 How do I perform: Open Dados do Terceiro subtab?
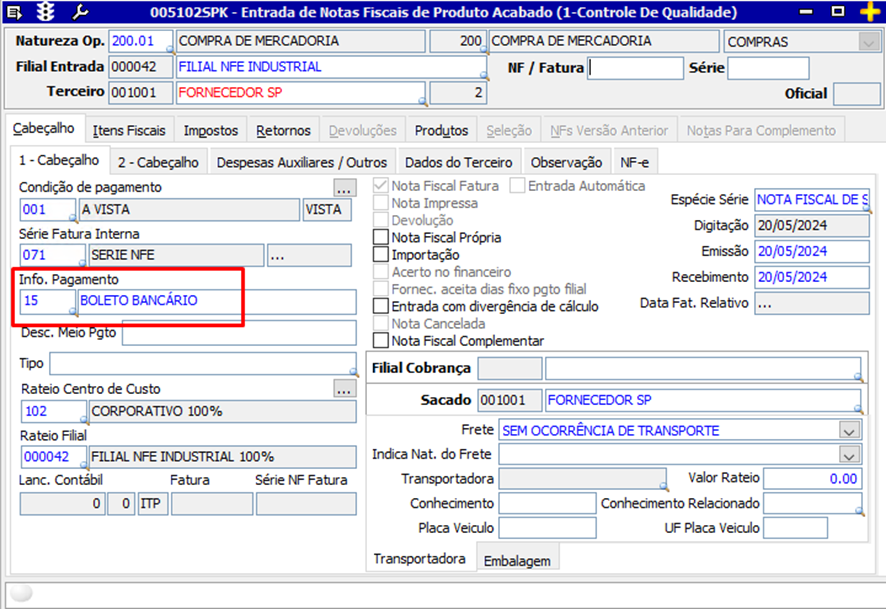point(458,163)
